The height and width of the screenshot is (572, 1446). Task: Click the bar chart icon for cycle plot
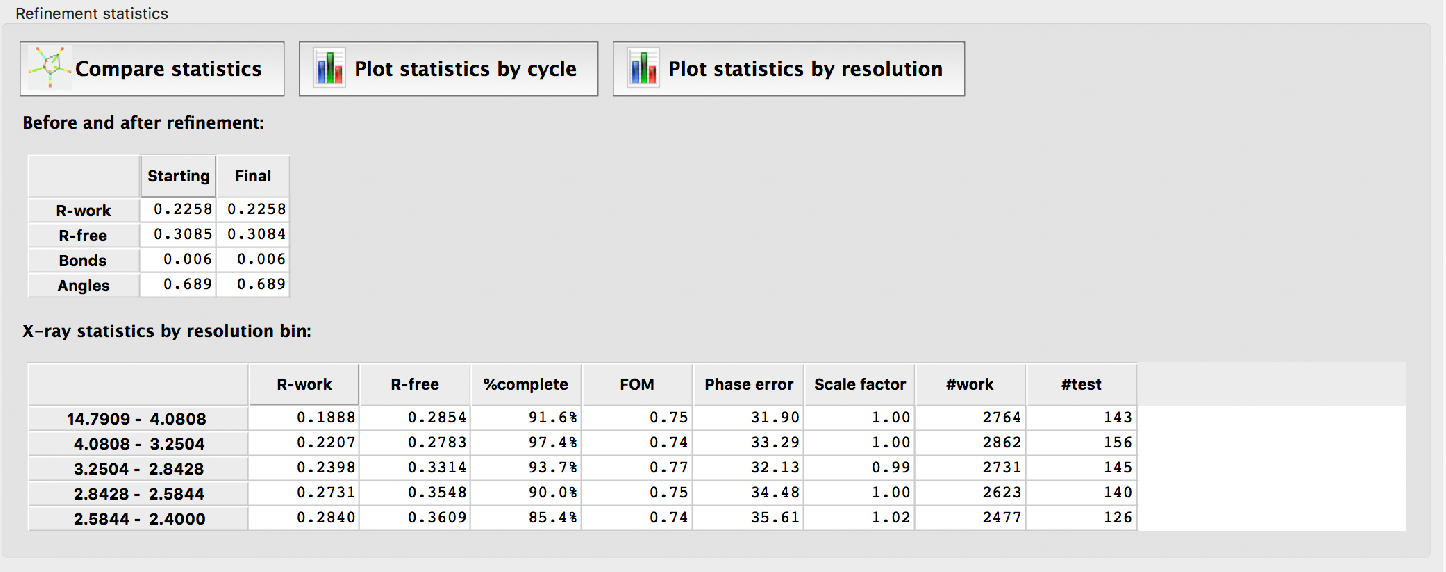tap(329, 69)
